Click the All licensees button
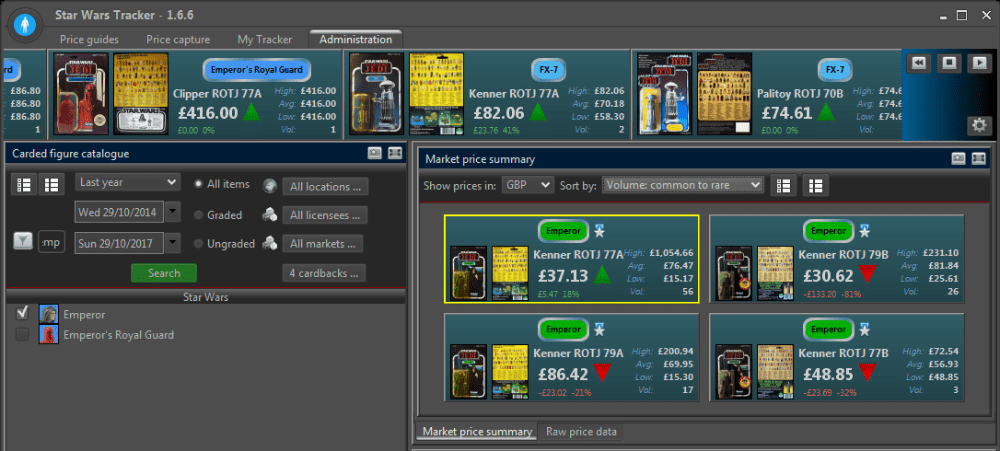Viewport: 1000px width, 451px height. click(325, 215)
